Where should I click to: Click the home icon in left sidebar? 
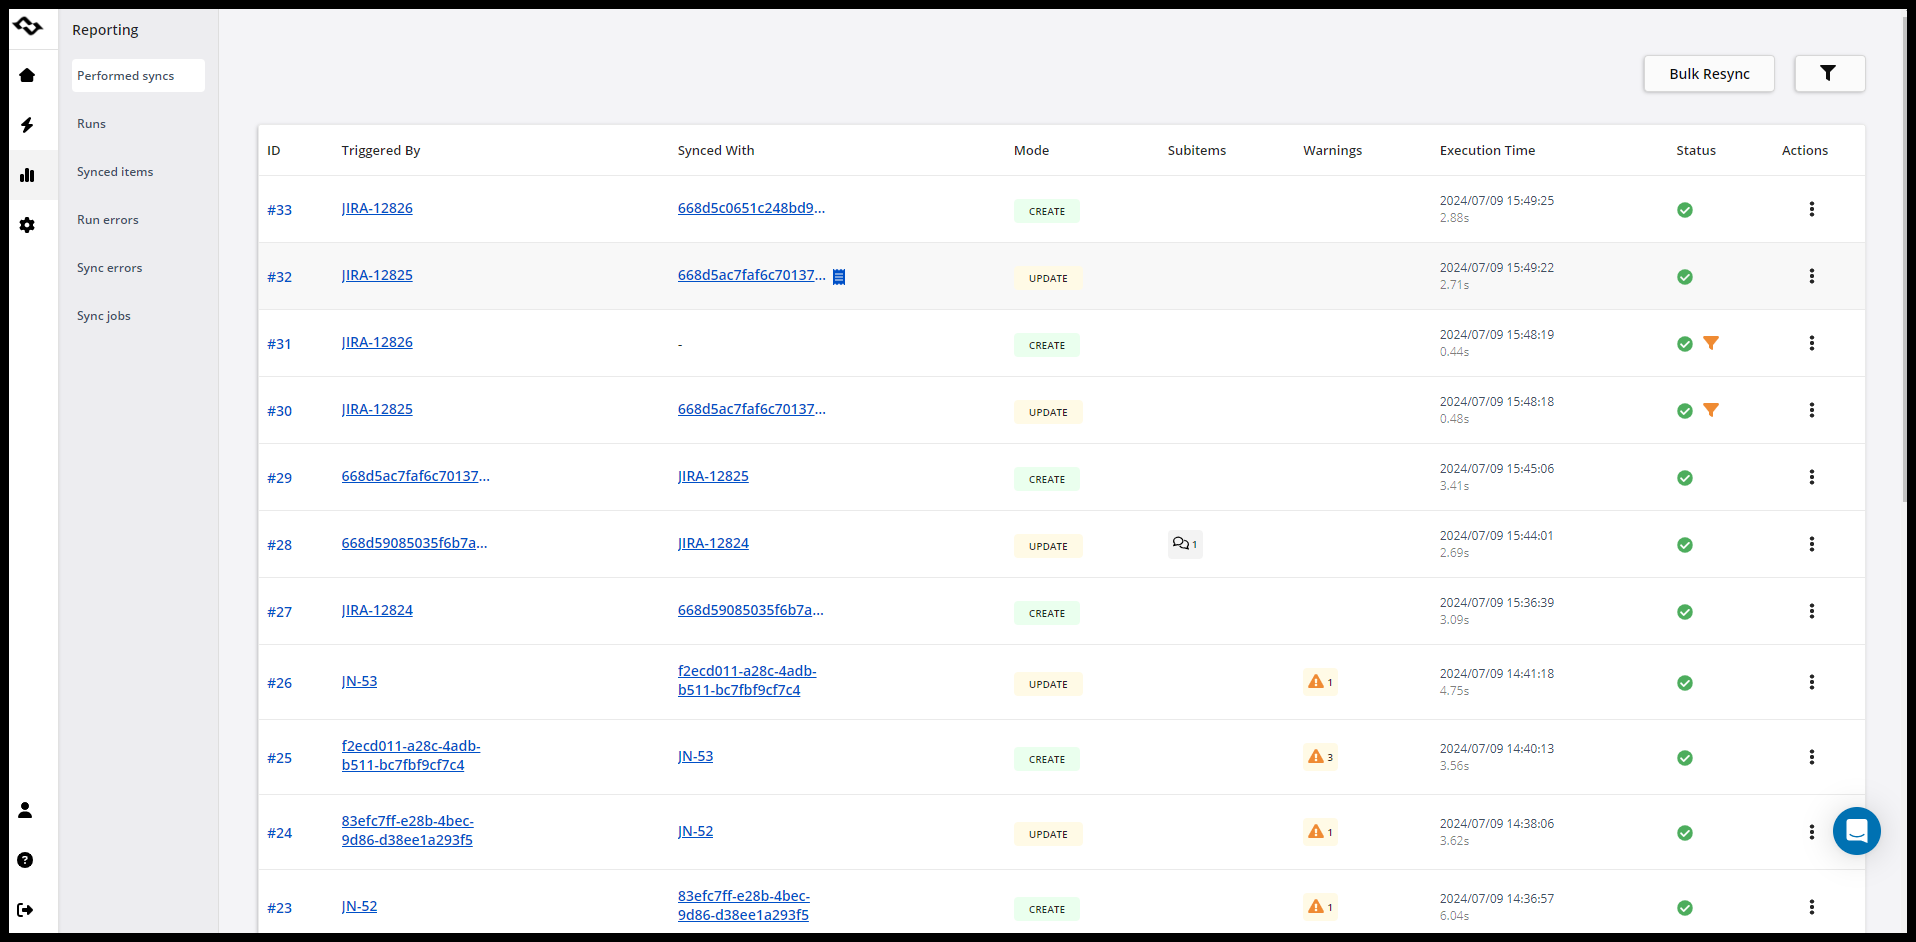point(27,75)
